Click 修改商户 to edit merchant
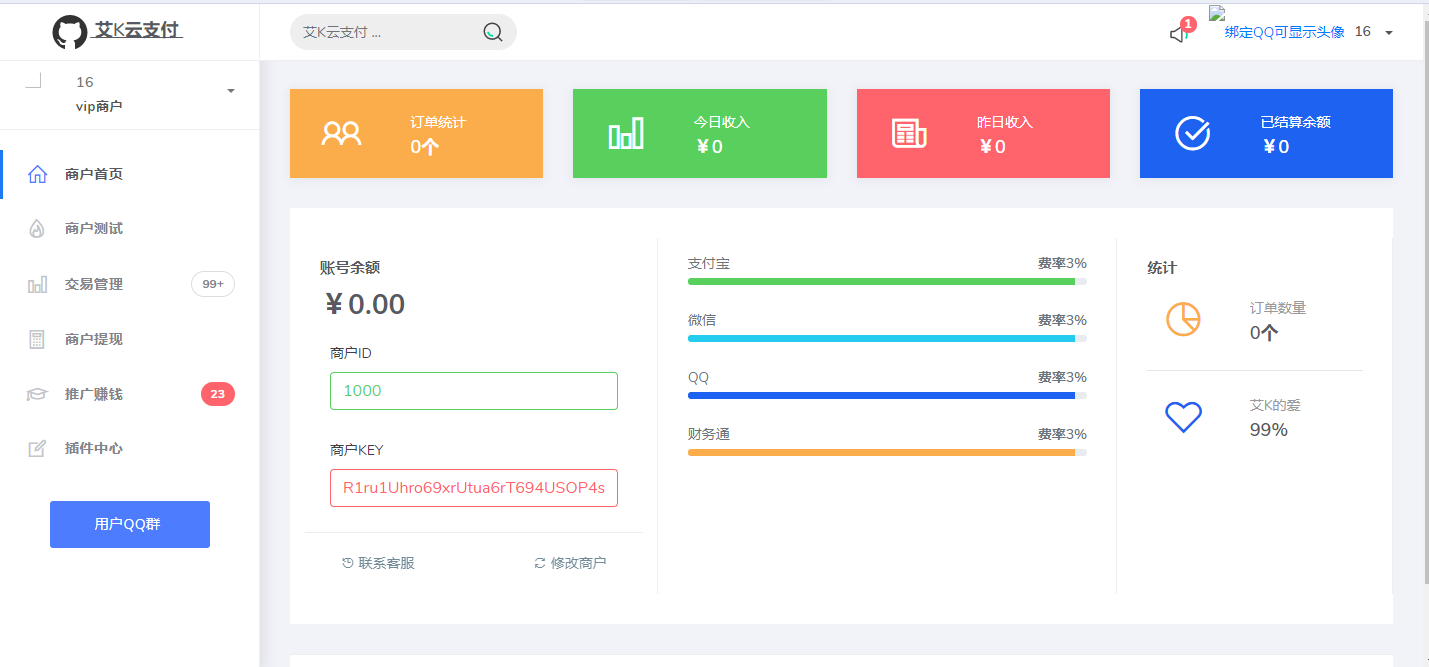1429x667 pixels. click(x=570, y=562)
